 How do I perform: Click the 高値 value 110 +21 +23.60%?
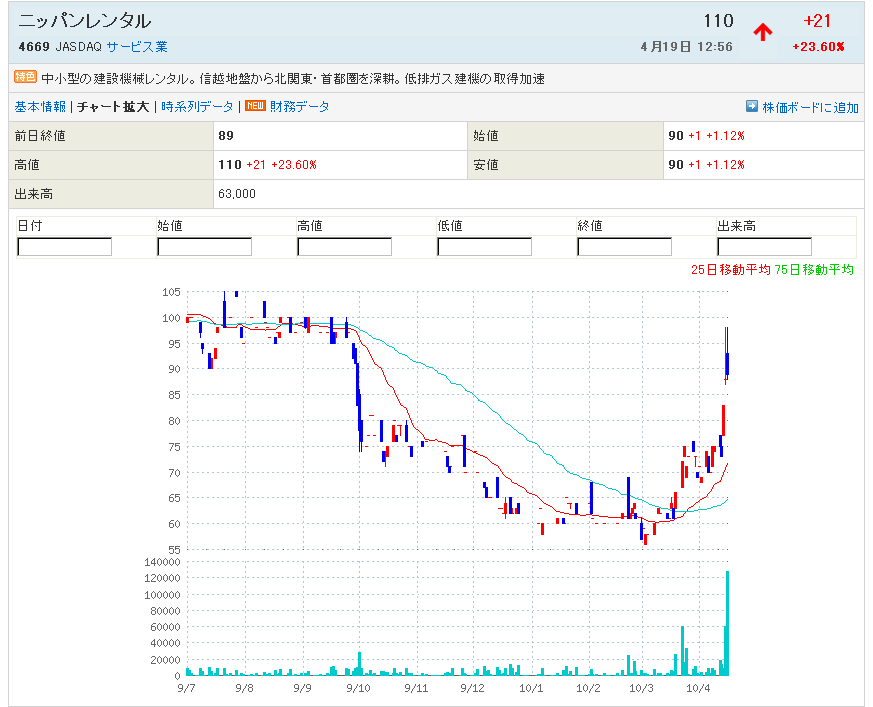pyautogui.click(x=267, y=164)
